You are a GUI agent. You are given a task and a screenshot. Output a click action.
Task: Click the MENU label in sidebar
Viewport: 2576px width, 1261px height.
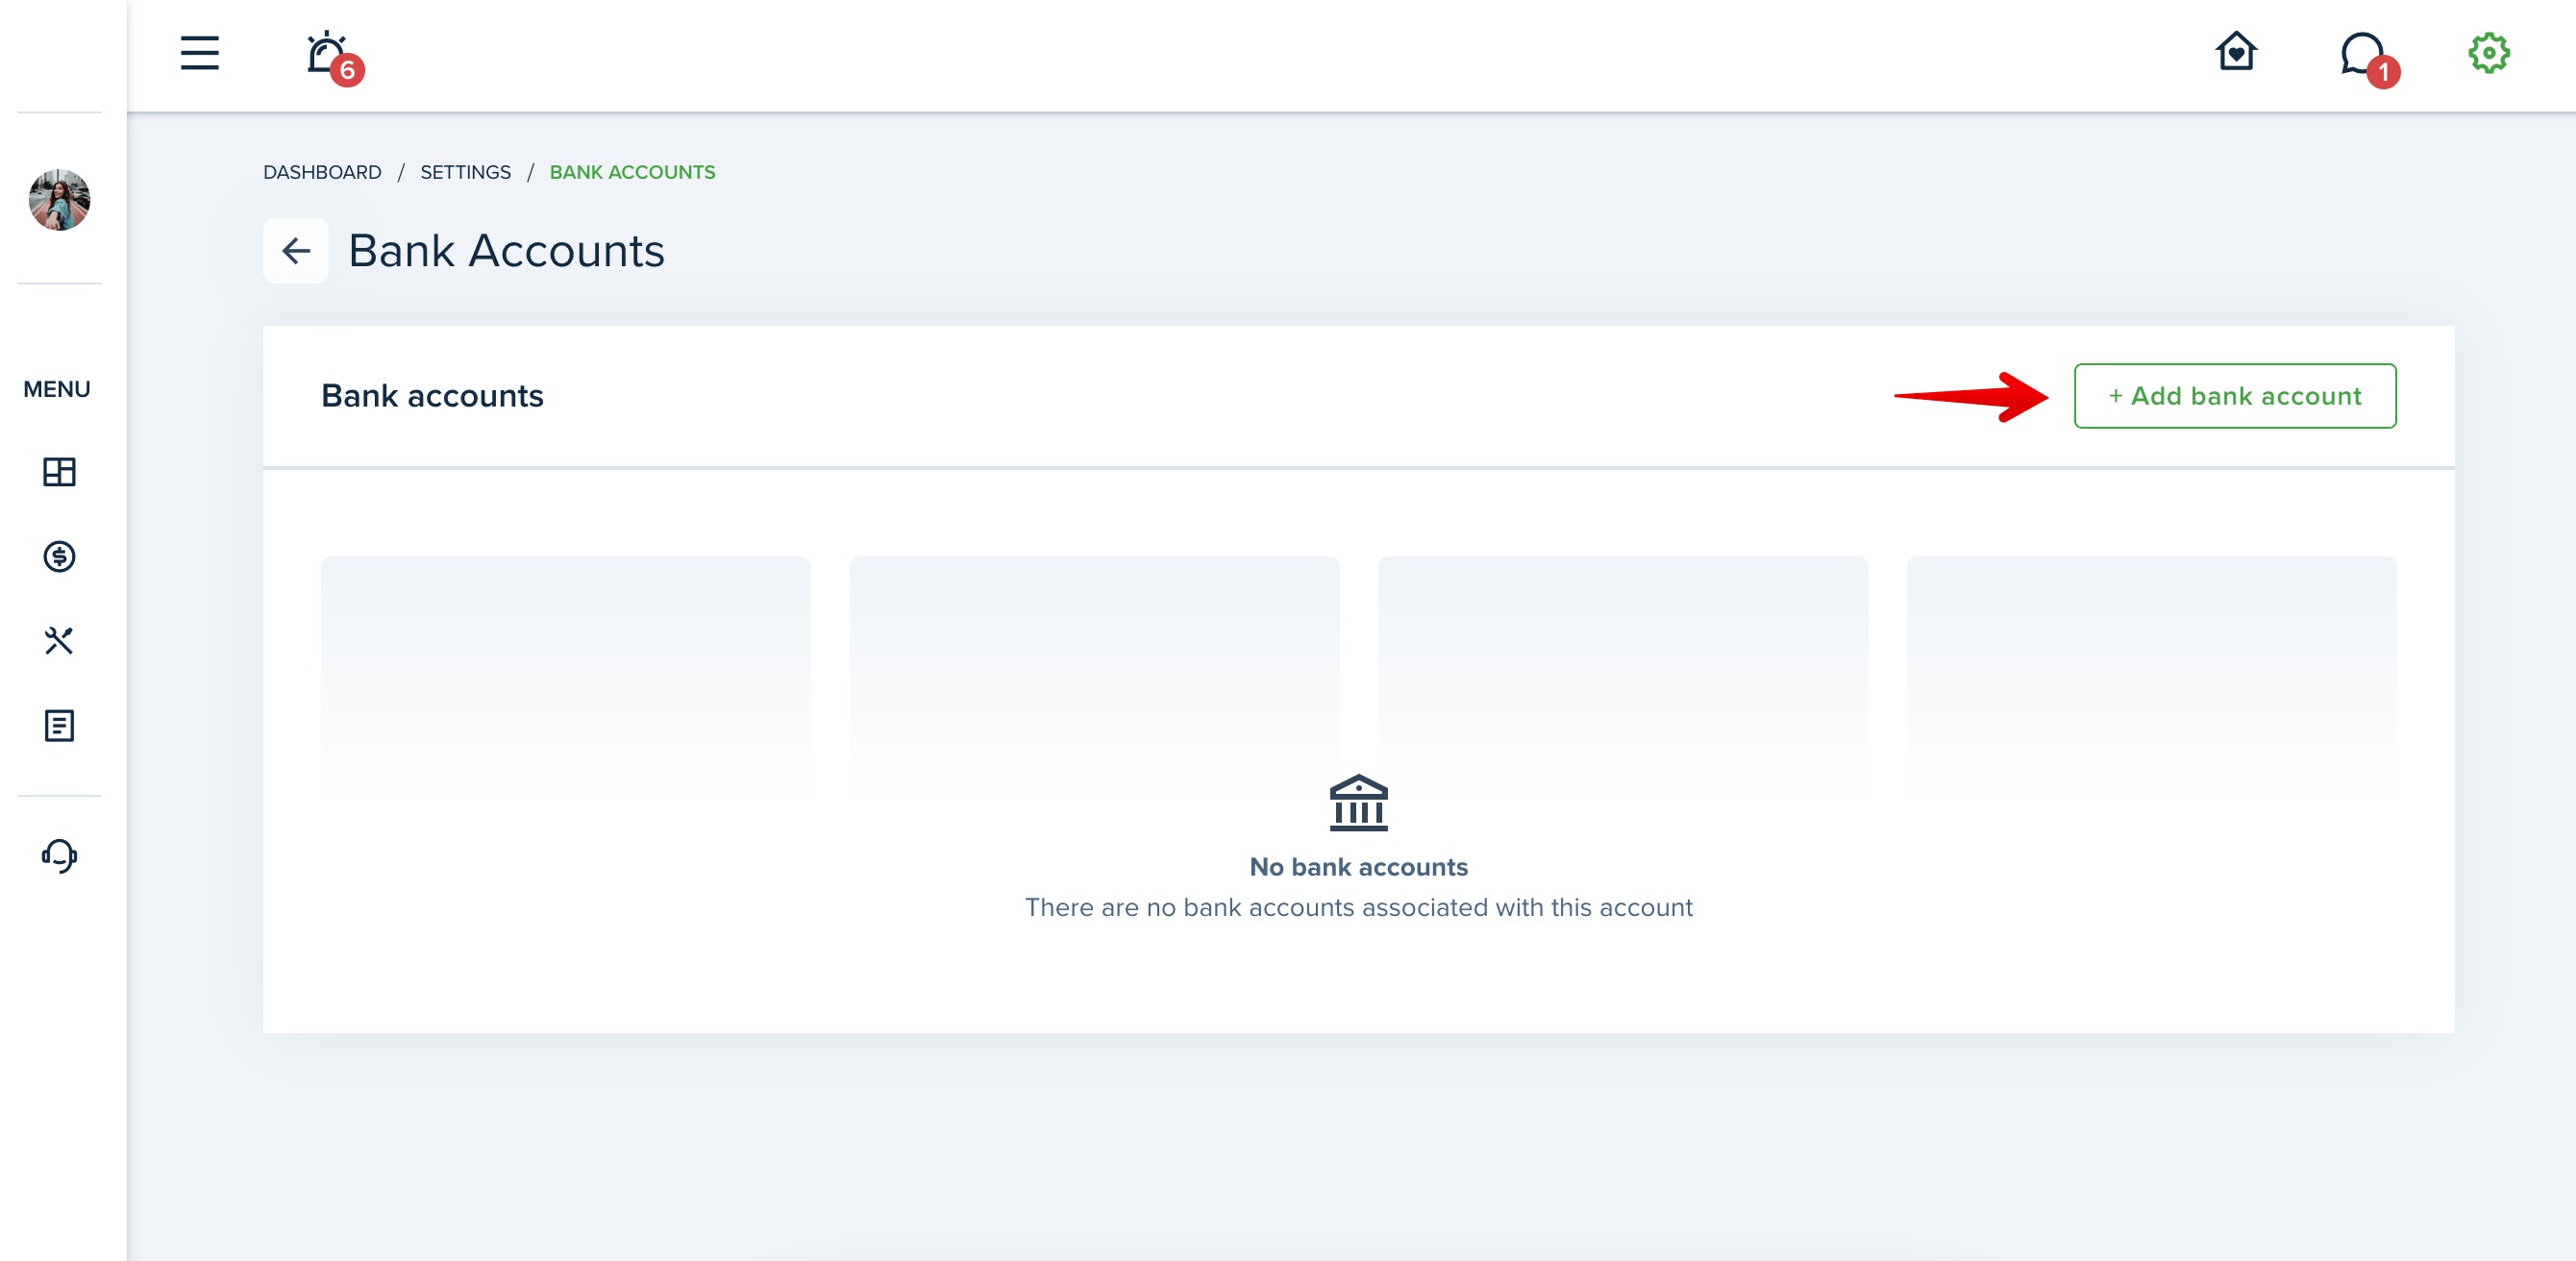pyautogui.click(x=57, y=389)
